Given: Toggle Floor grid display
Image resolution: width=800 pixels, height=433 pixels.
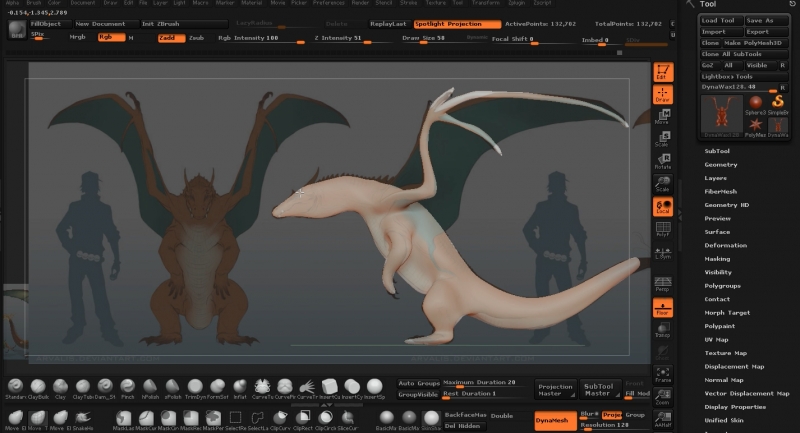Looking at the screenshot, I should pyautogui.click(x=662, y=308).
